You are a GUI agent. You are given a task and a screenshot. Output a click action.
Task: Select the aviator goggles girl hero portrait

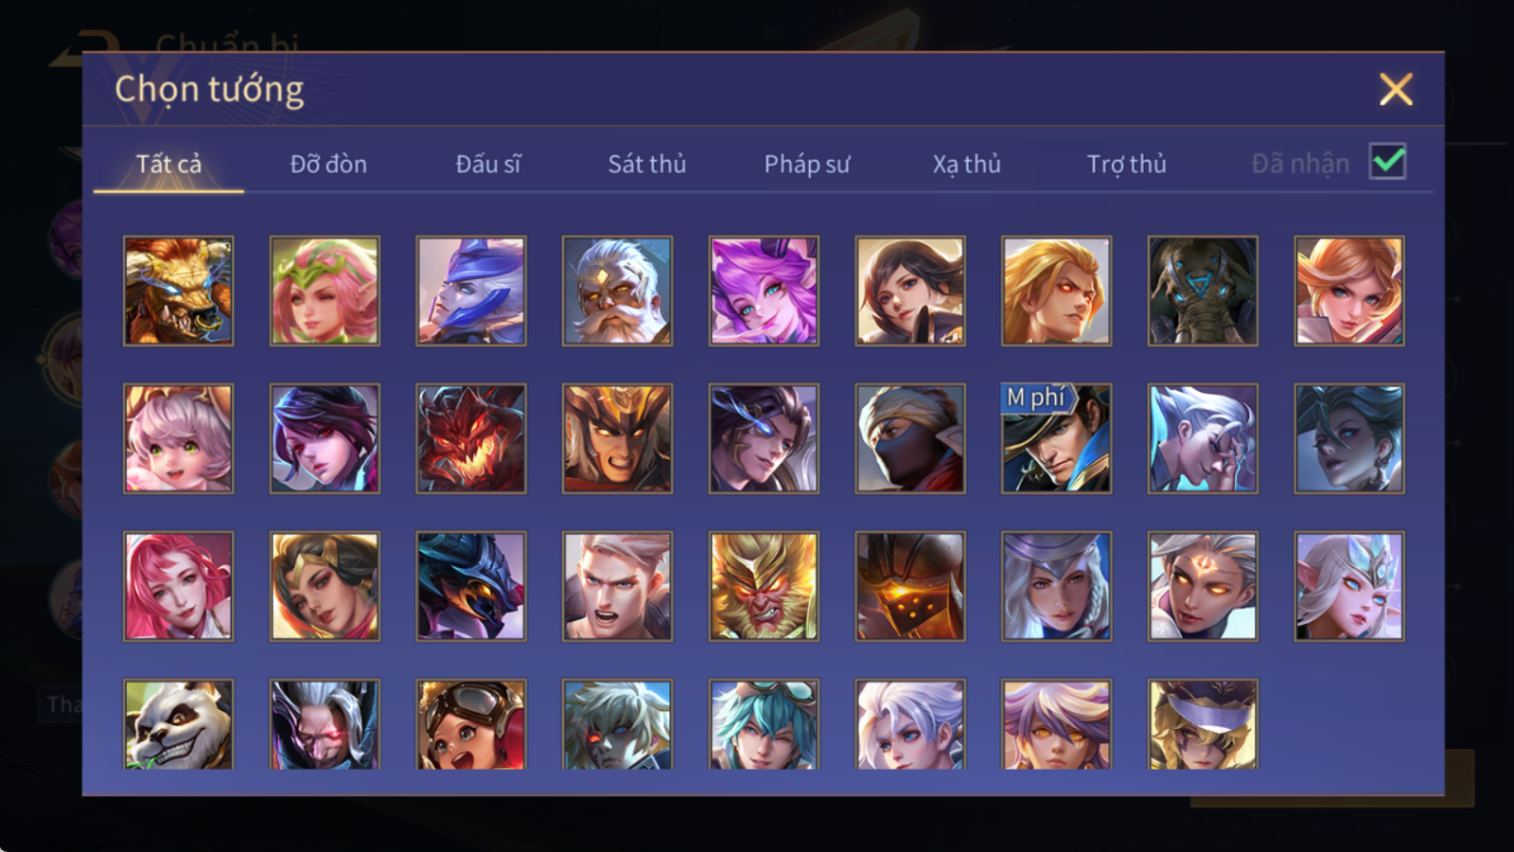coord(471,724)
